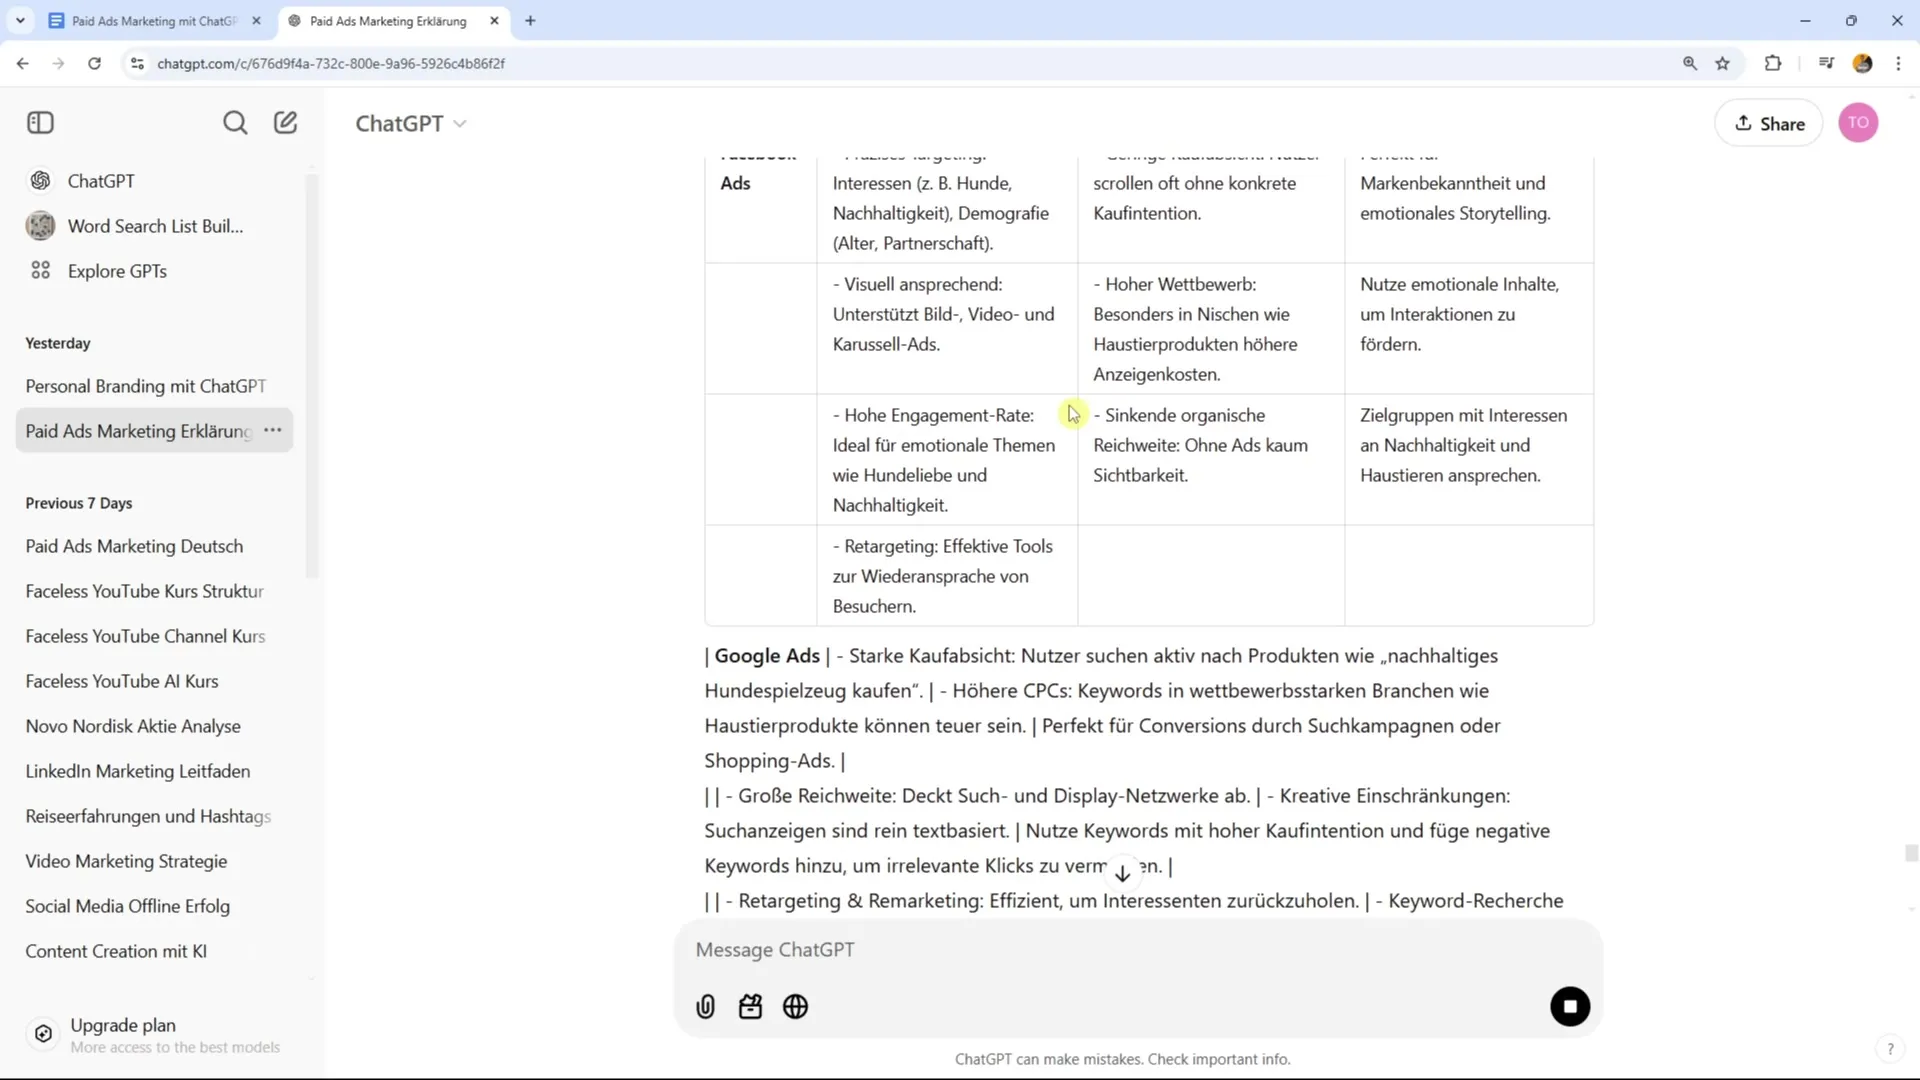Screen dimensions: 1920x1080
Task: Select the Paid Ads Marketing Erklärung tab
Action: [x=388, y=21]
